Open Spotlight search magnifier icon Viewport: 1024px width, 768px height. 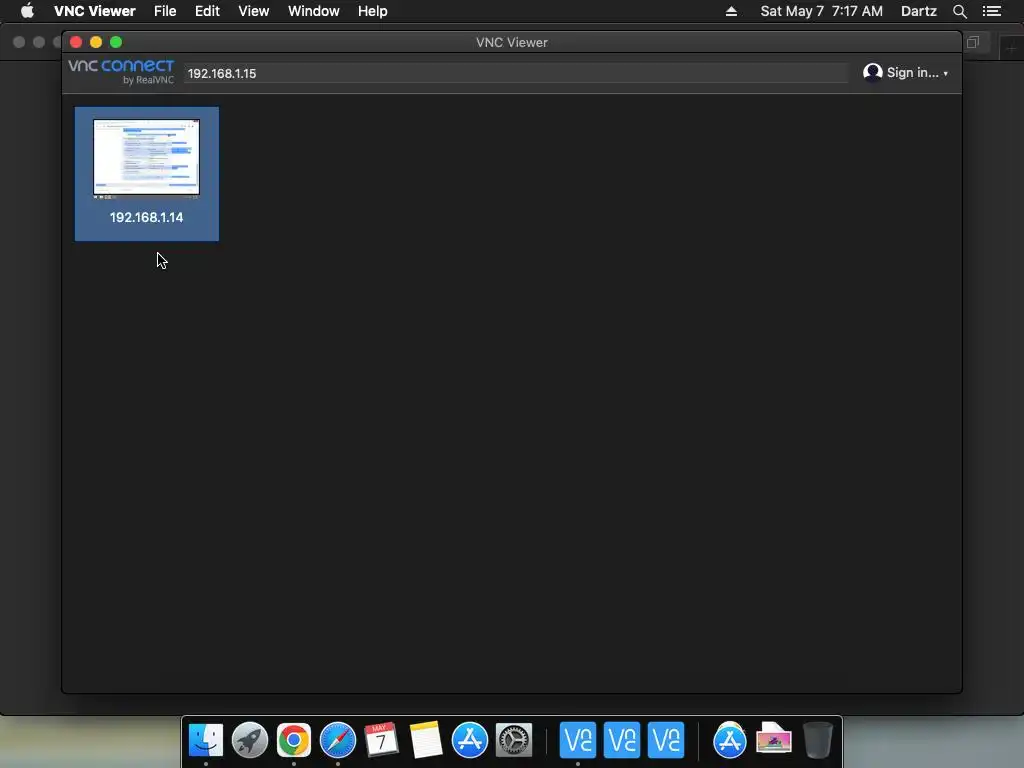[959, 11]
